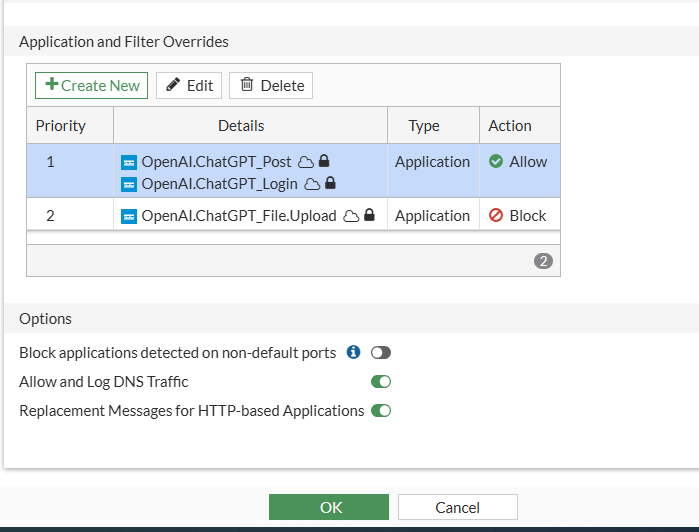Image resolution: width=699 pixels, height=532 pixels.
Task: Sort overrides by the Priority column
Action: coord(61,126)
